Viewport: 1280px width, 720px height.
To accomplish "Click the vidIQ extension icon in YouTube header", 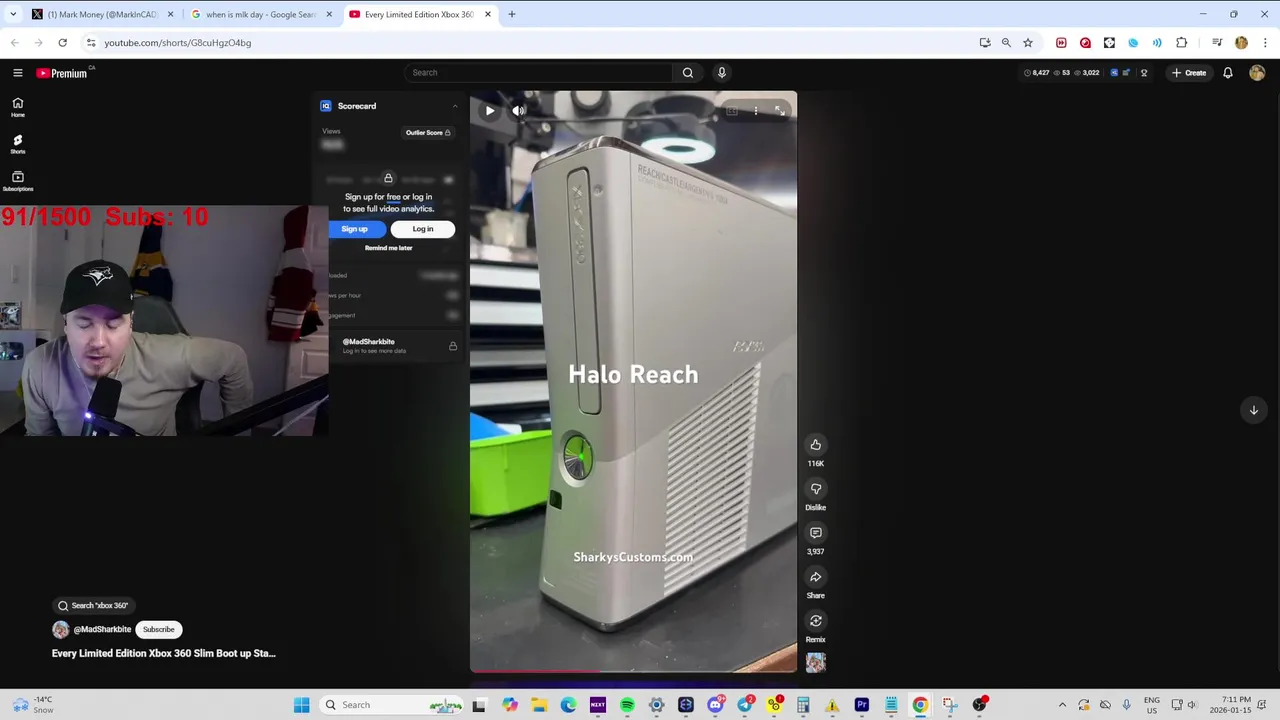I will [1114, 73].
